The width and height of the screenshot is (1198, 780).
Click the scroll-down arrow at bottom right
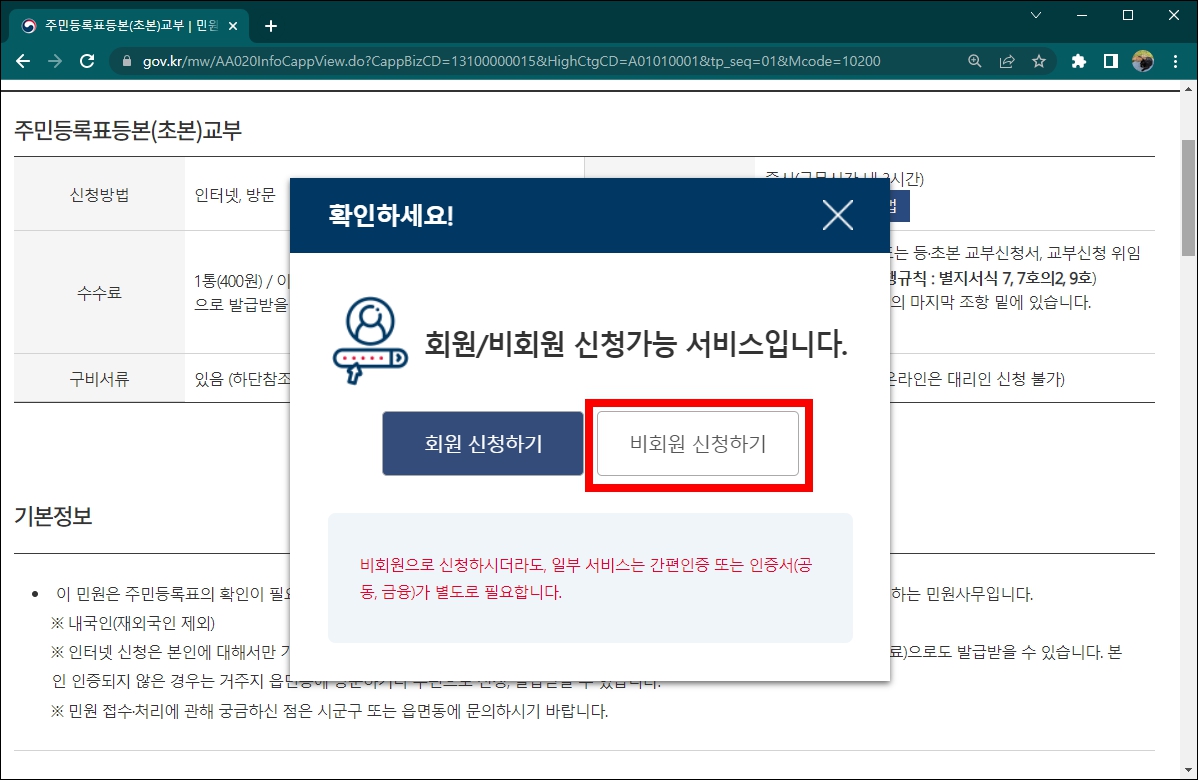point(1188,770)
